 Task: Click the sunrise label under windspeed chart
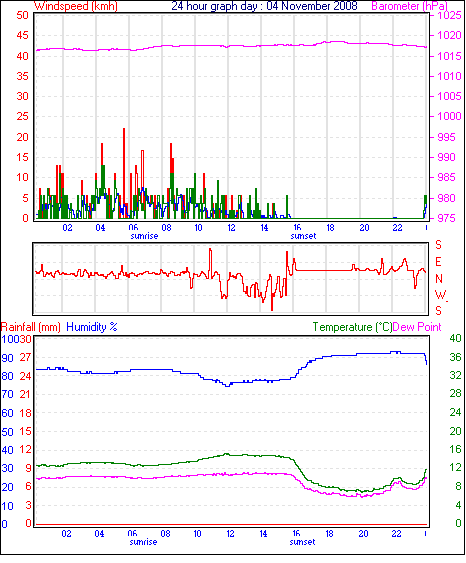pyautogui.click(x=144, y=236)
